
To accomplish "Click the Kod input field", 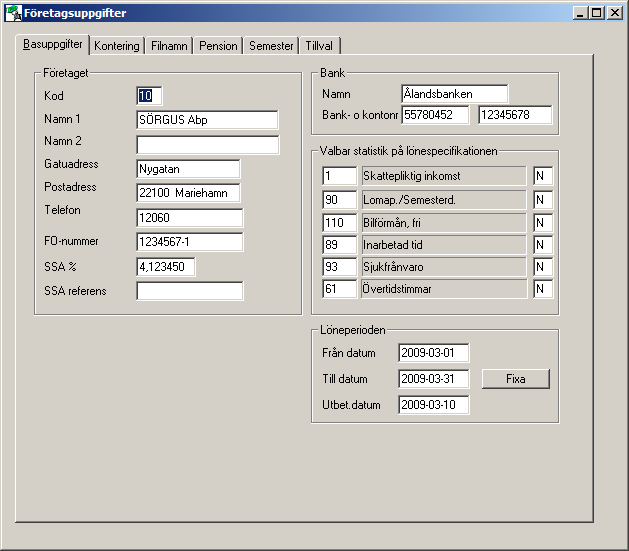I will [x=149, y=96].
